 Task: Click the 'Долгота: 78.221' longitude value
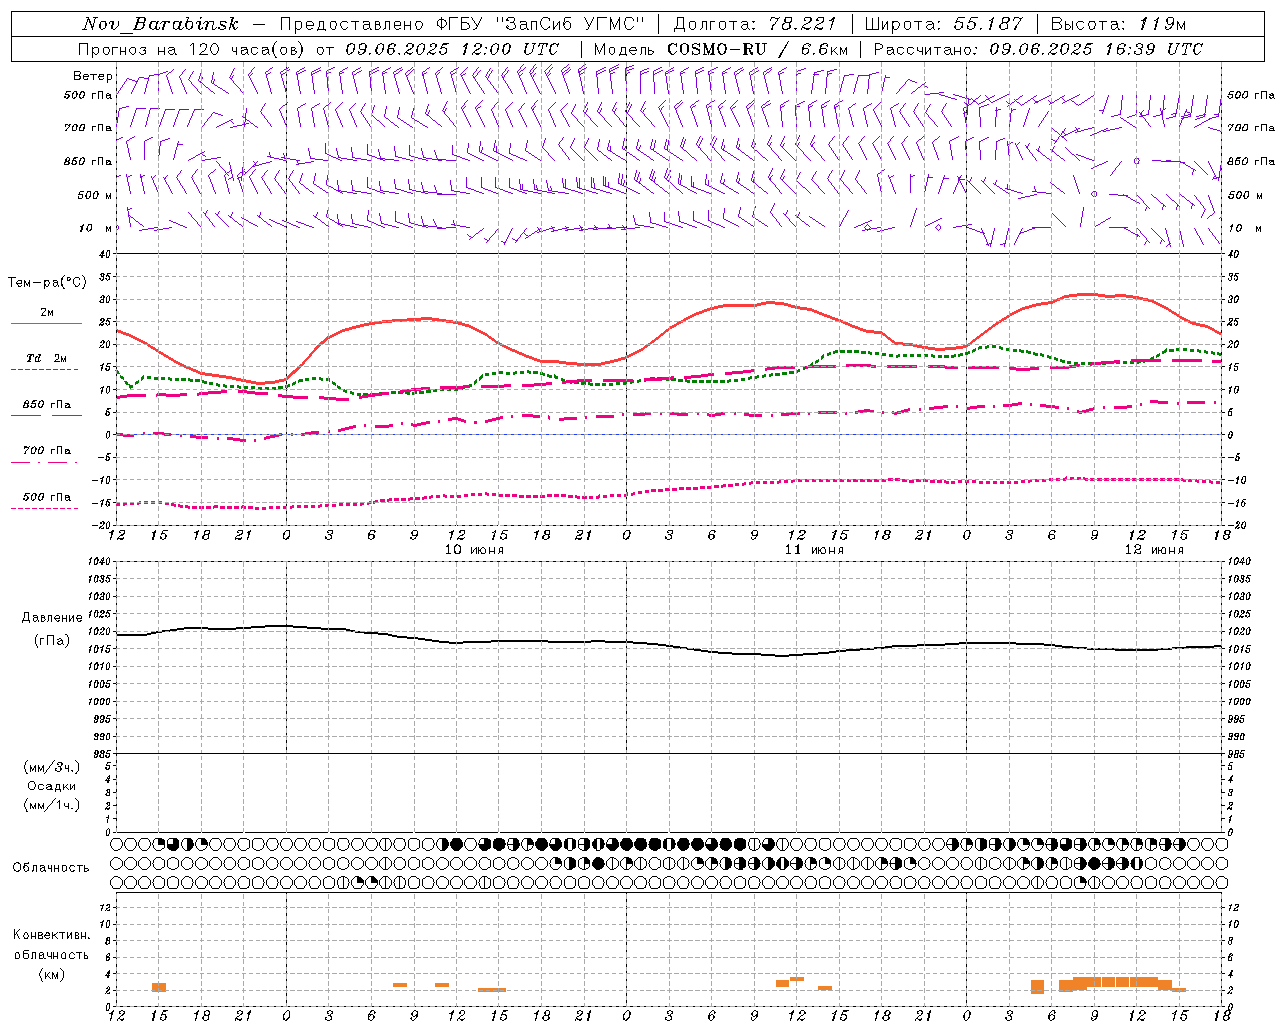754,24
